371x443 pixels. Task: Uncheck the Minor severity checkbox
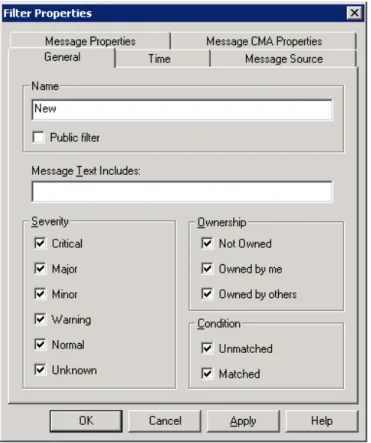(x=40, y=294)
